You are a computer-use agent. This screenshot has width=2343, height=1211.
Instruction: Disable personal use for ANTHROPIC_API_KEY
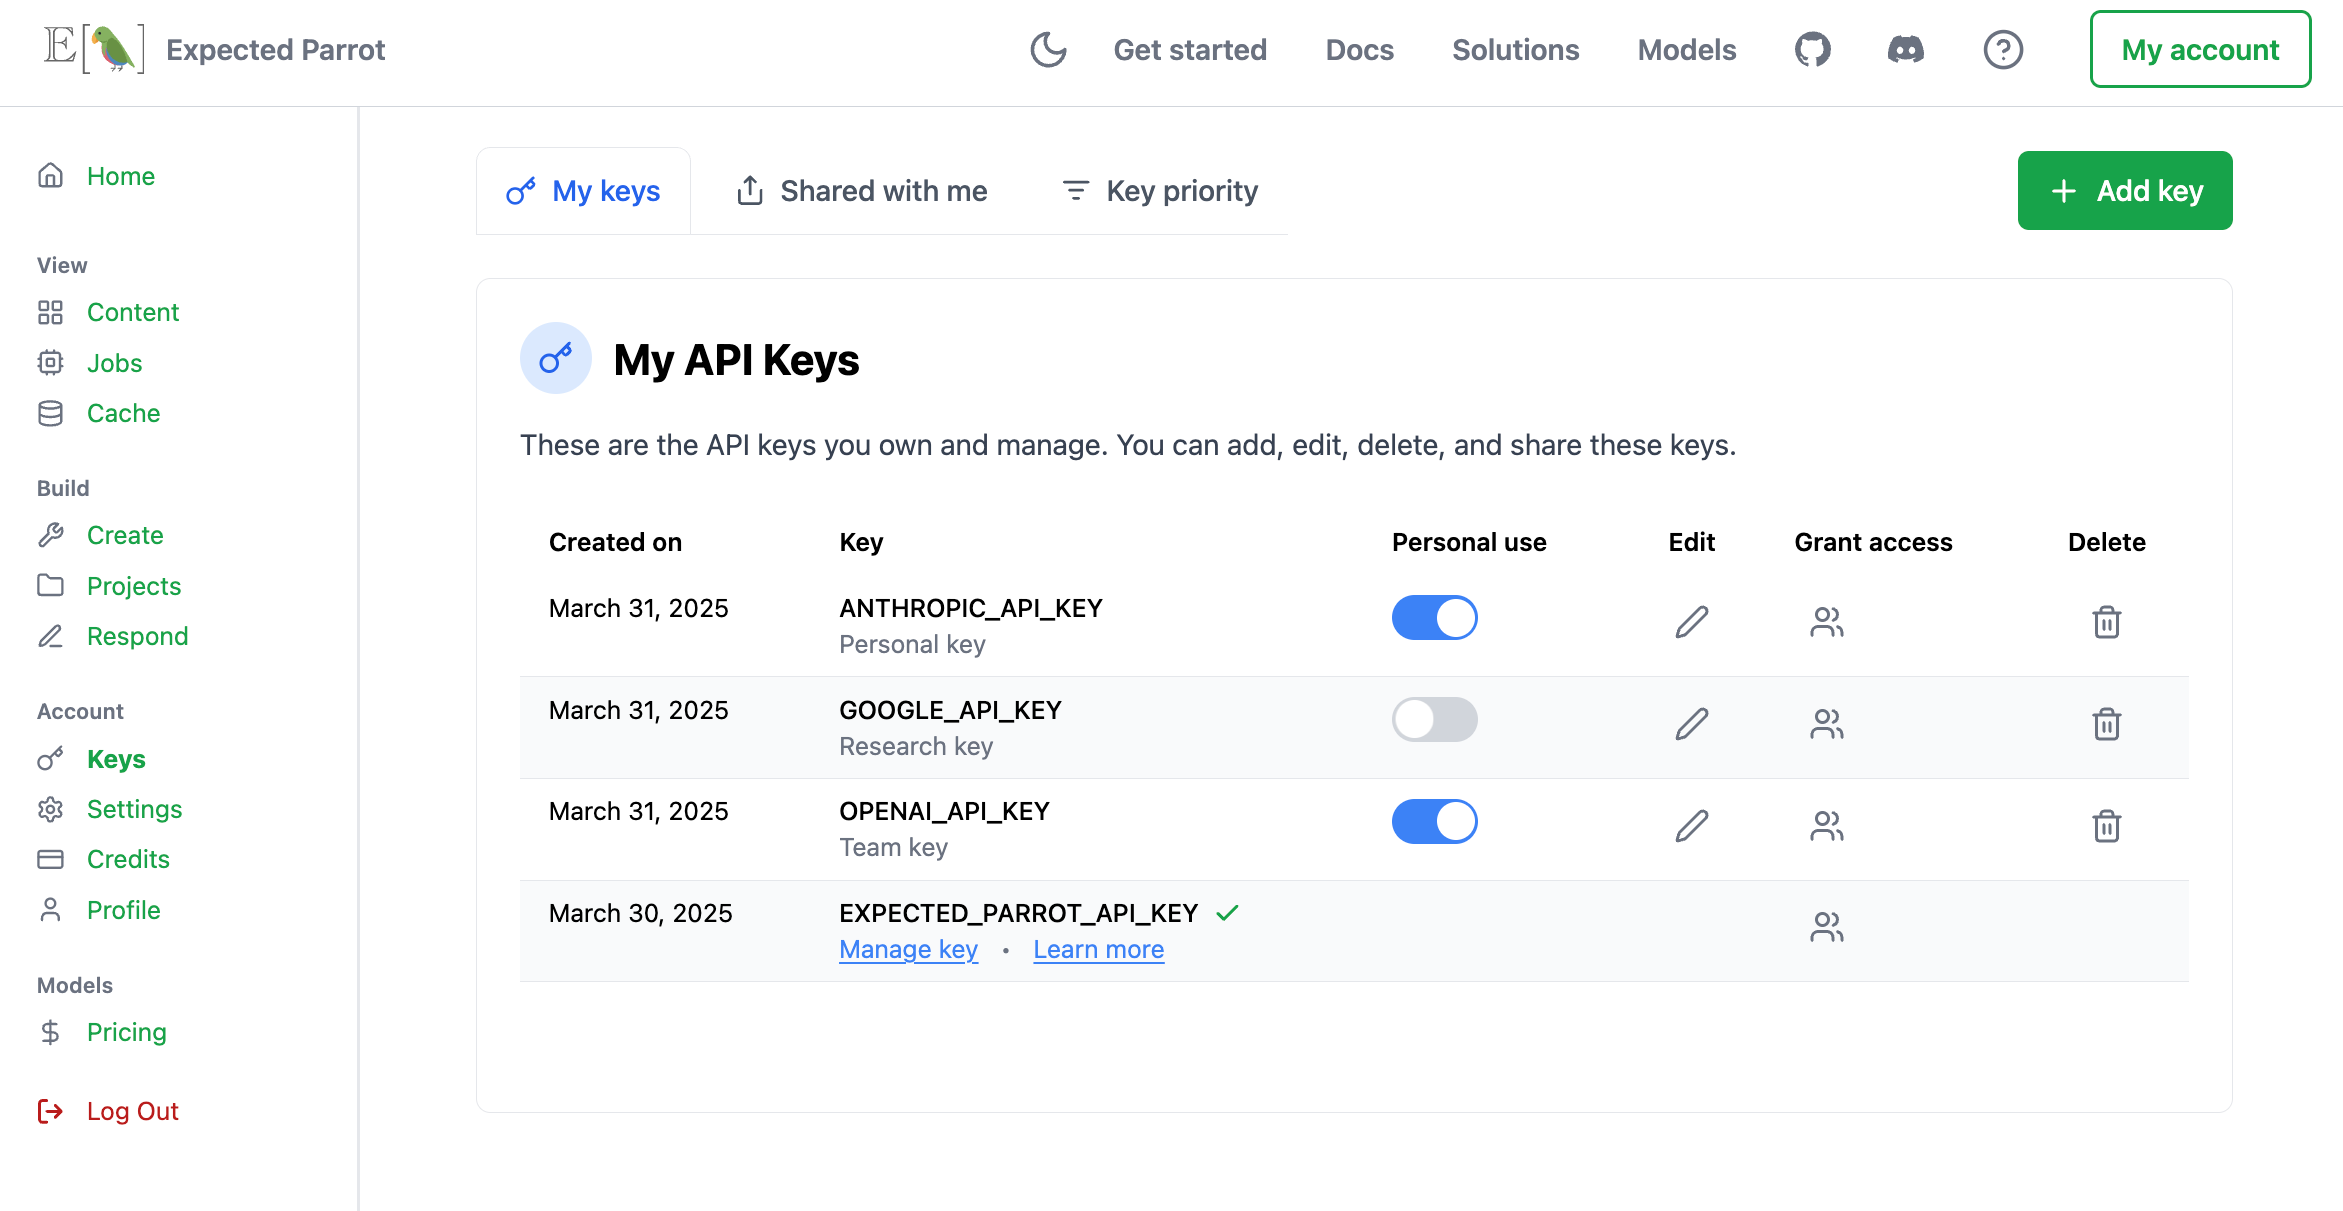point(1434,618)
